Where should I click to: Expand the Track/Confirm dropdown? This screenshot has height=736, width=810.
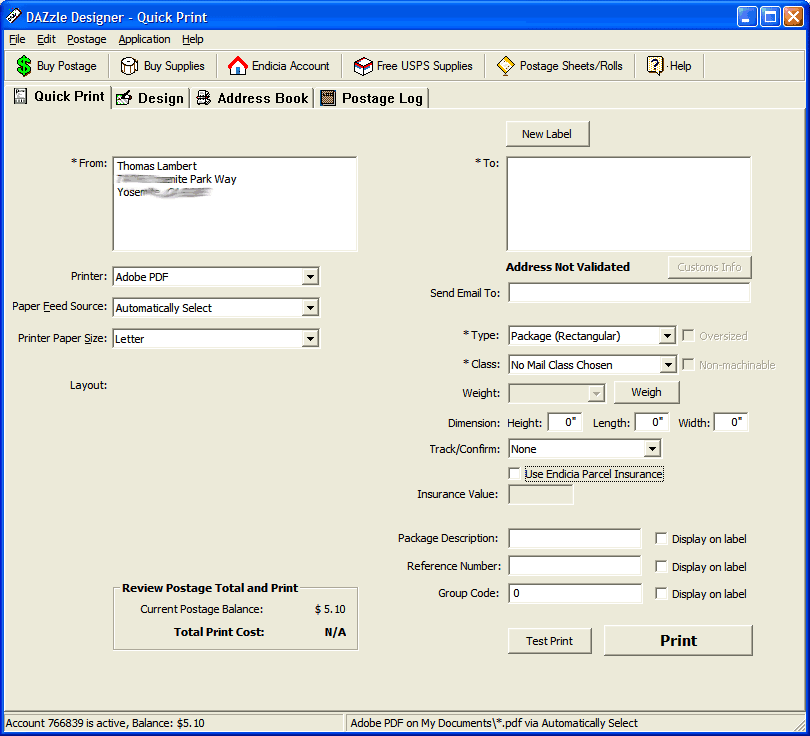point(652,449)
